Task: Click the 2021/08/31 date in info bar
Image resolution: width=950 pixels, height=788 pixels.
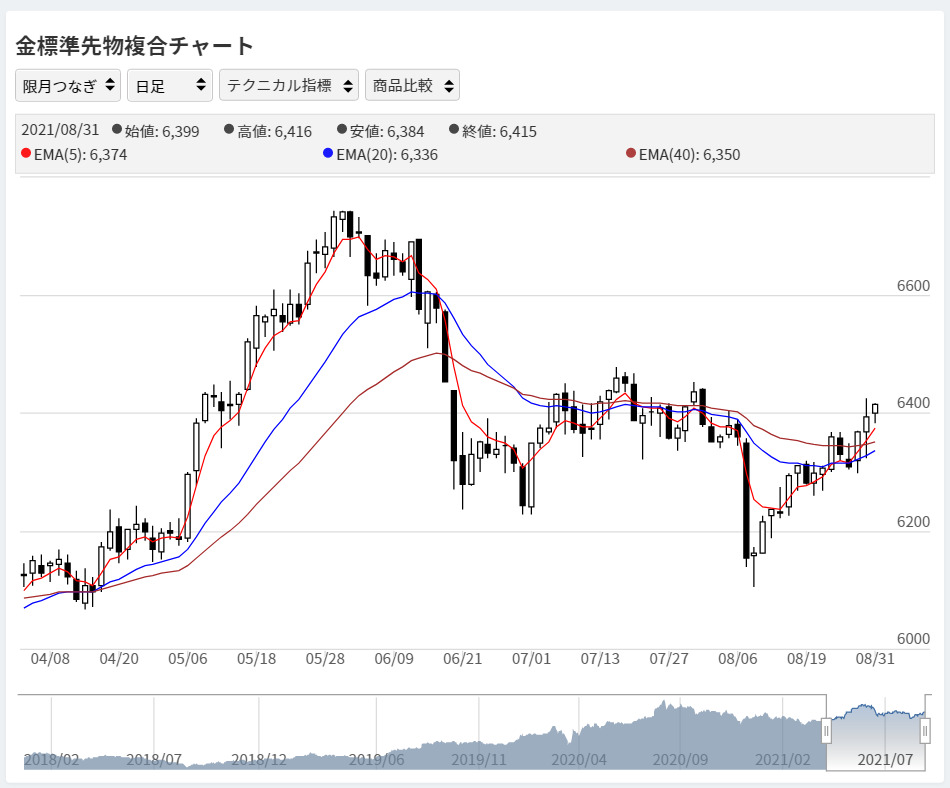Action: (x=58, y=130)
